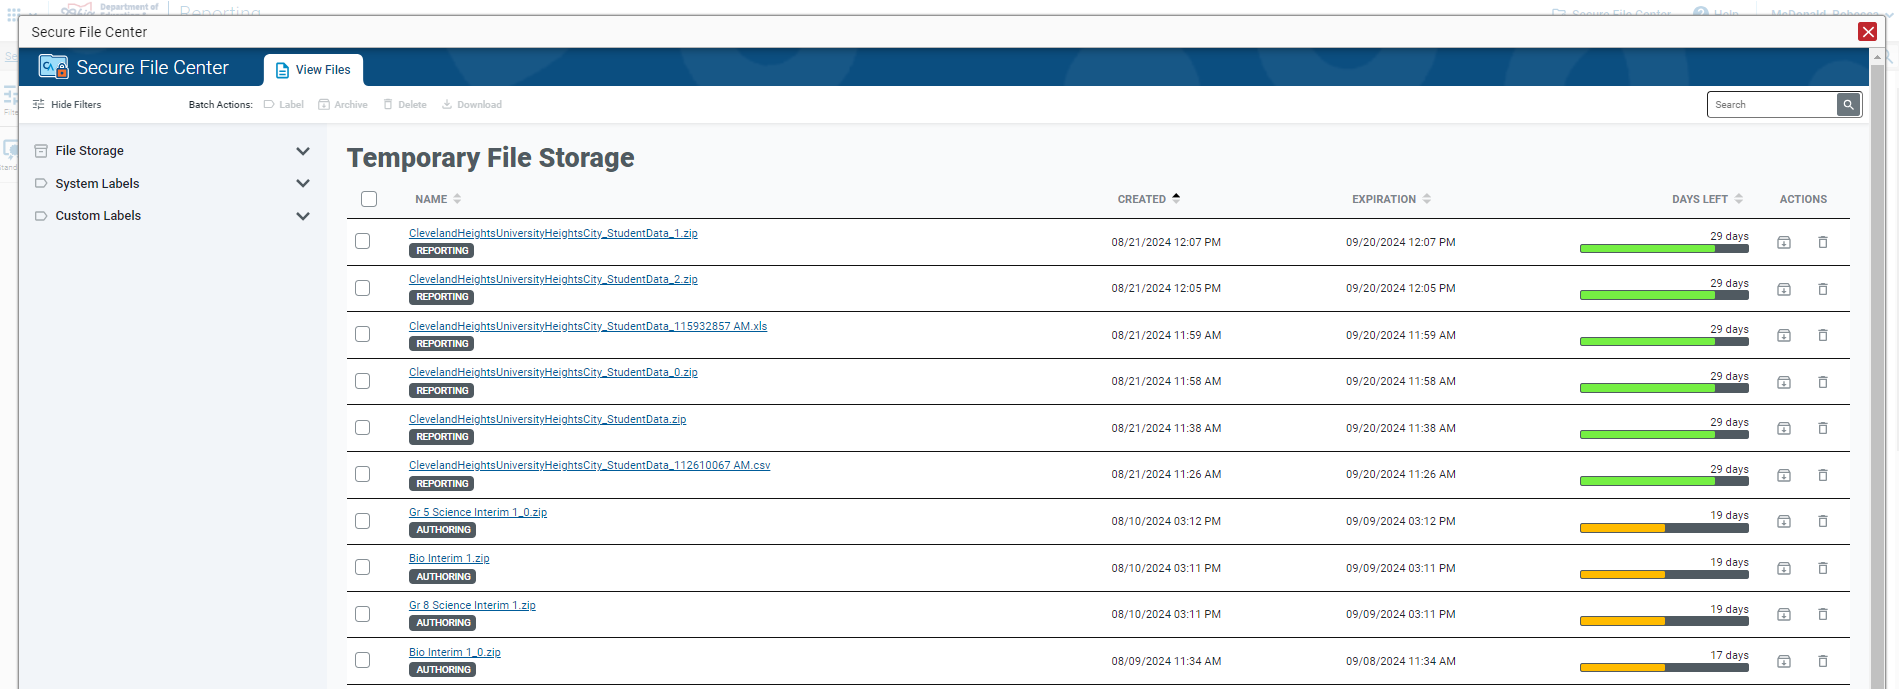Select checkbox for StudentData_115932857 AM.xls

(362, 334)
